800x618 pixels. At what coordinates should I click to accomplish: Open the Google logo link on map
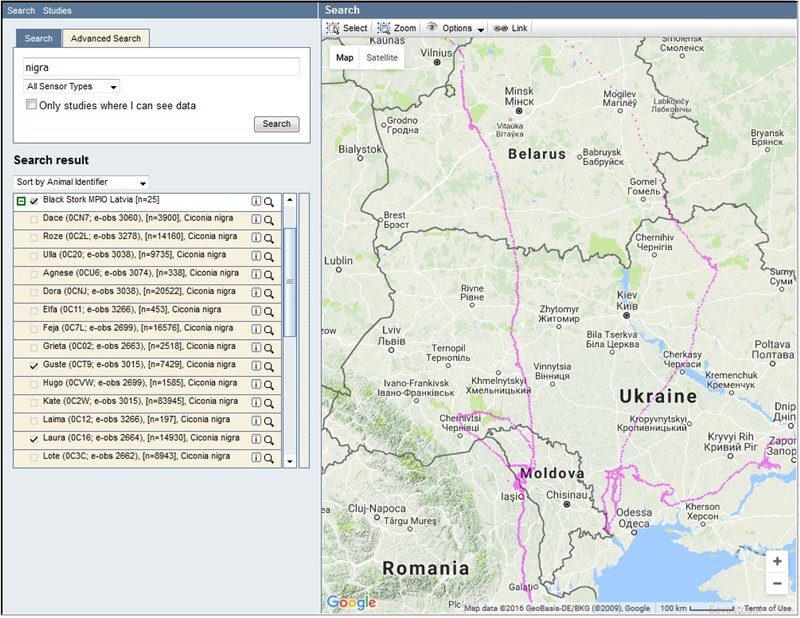tap(352, 603)
